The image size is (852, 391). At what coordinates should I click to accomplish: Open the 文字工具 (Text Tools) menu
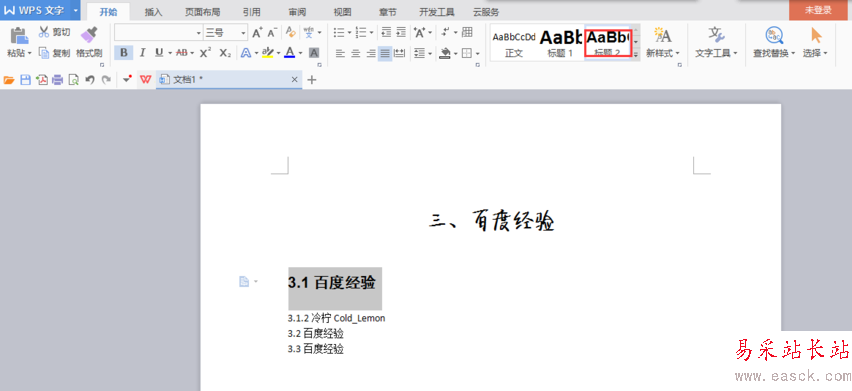pos(716,42)
